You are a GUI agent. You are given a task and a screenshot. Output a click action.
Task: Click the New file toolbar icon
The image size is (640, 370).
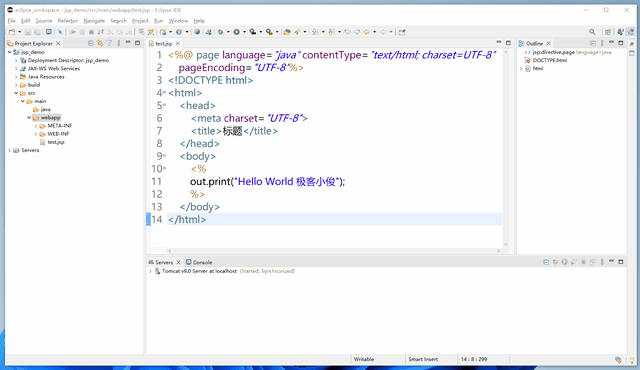point(12,32)
